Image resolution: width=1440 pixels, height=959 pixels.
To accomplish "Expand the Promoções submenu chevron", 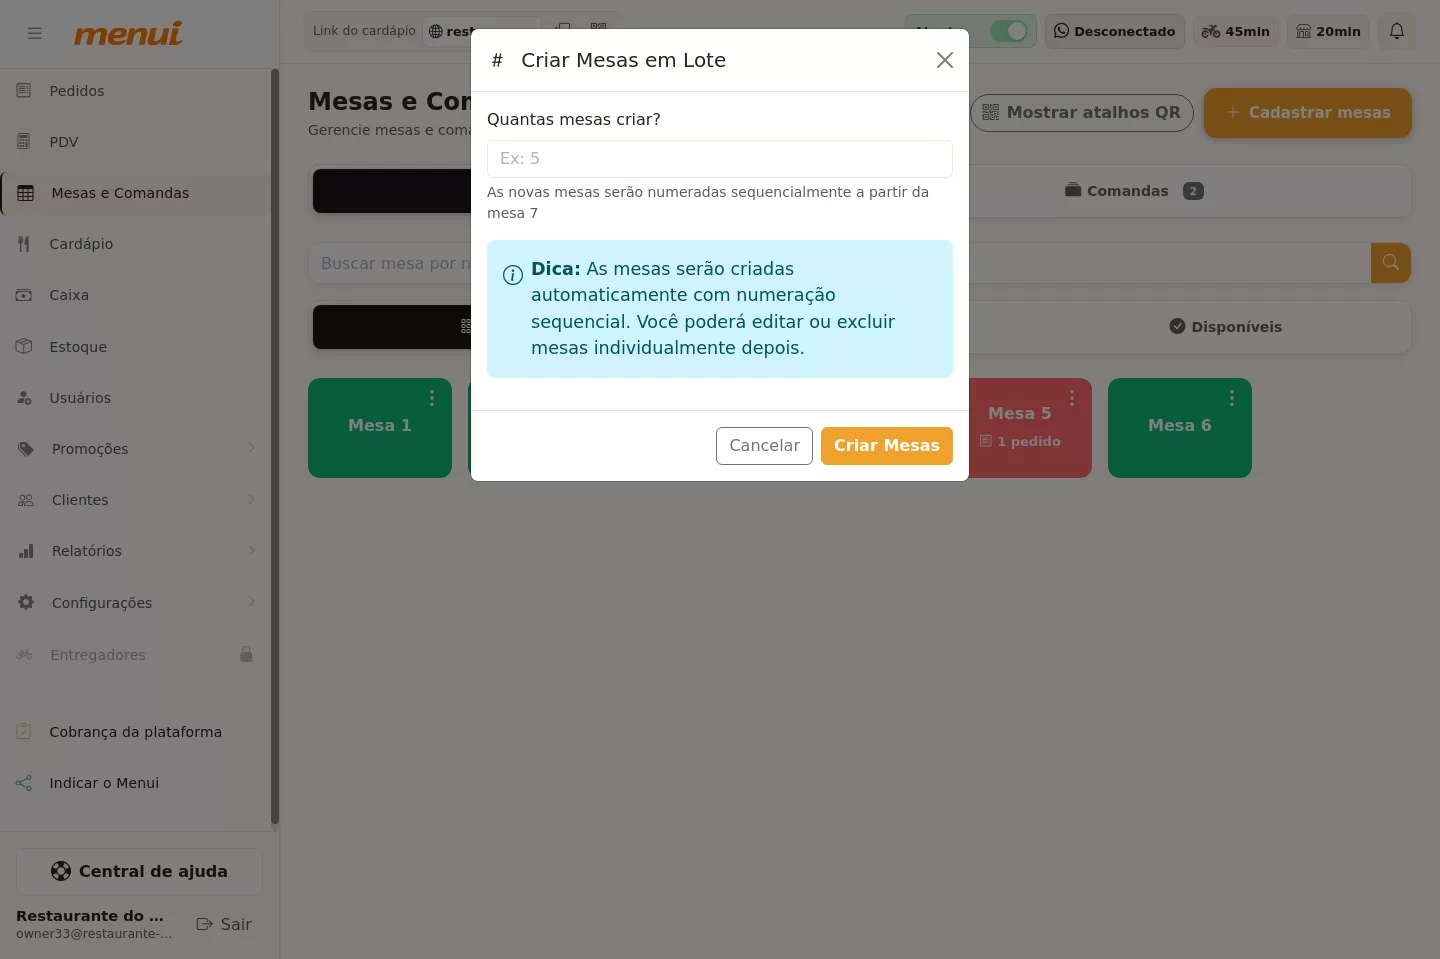I will click(251, 448).
